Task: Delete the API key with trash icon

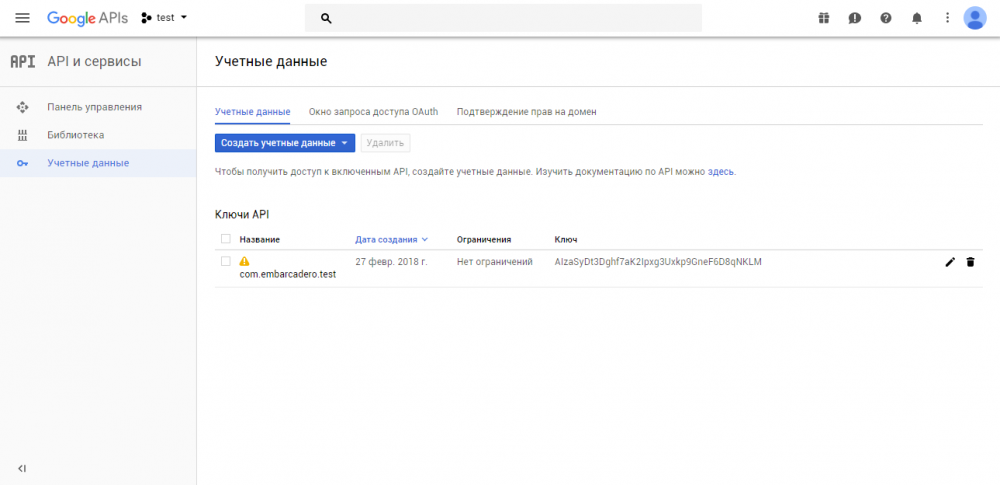Action: pyautogui.click(x=970, y=262)
